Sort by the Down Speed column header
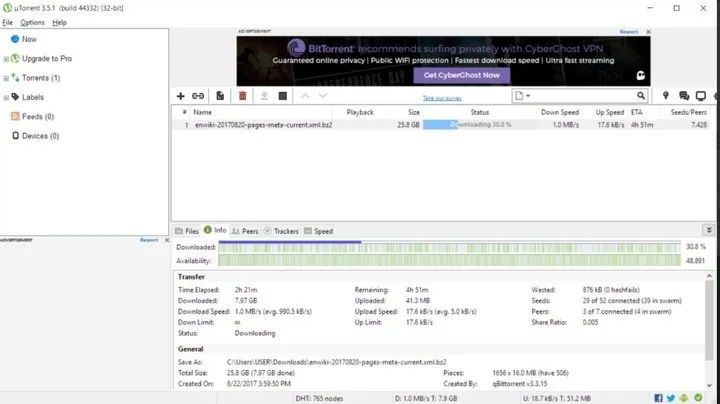Screen dimensions: 720x404 [x=560, y=112]
